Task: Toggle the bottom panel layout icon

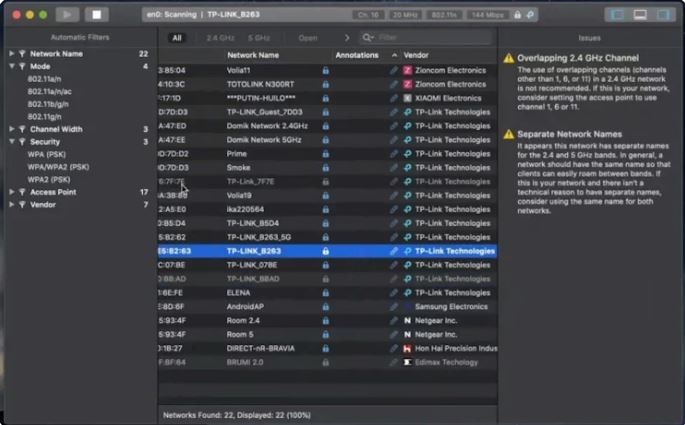Action: [640, 15]
